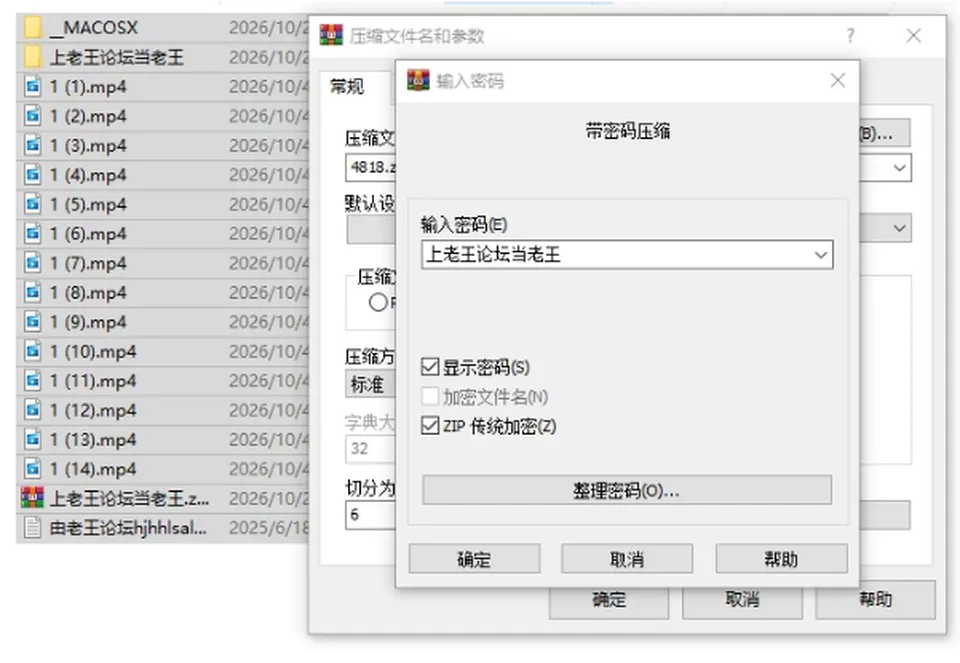Click the archive name field showing 4818.z

[x=371, y=168]
